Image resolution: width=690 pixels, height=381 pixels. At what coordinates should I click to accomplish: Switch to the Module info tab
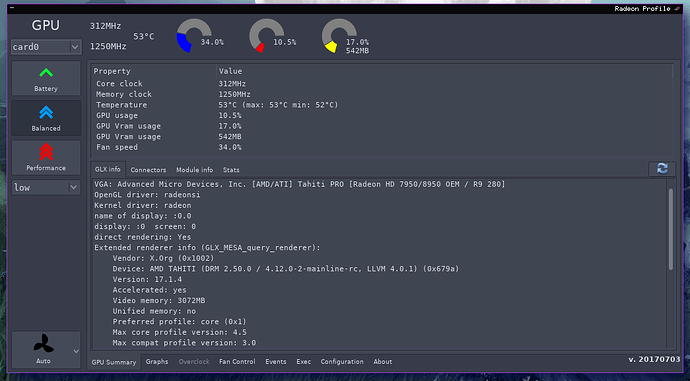(195, 170)
